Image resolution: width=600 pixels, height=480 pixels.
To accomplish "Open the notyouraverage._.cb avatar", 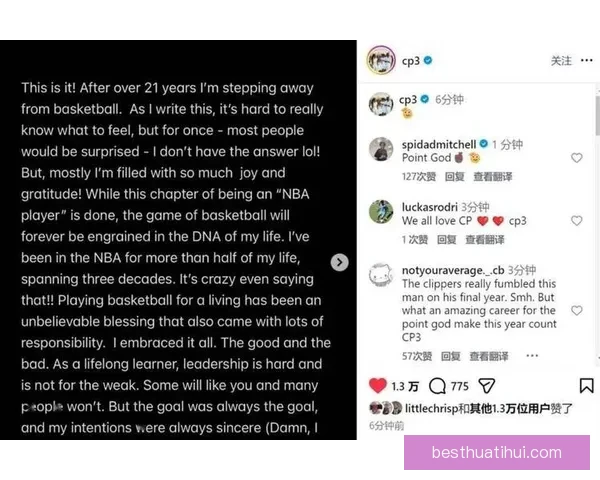I will pyautogui.click(x=380, y=276).
